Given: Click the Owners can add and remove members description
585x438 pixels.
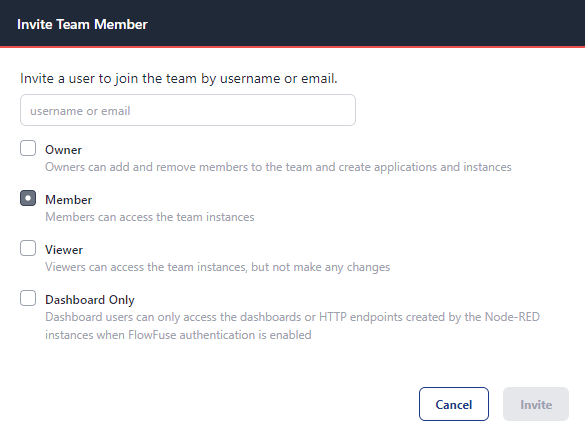Looking at the screenshot, I should tap(278, 167).
